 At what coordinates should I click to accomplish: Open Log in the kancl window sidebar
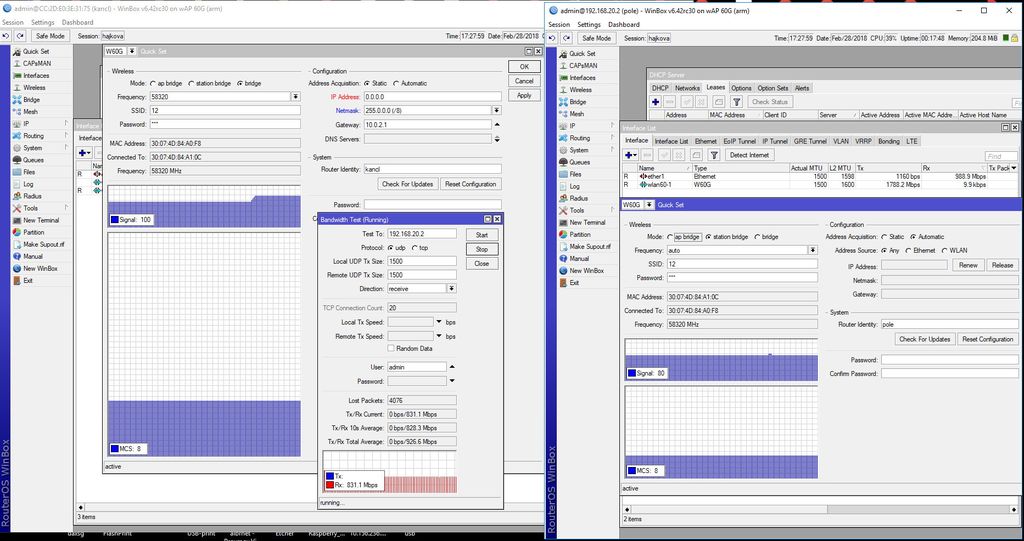(28, 184)
